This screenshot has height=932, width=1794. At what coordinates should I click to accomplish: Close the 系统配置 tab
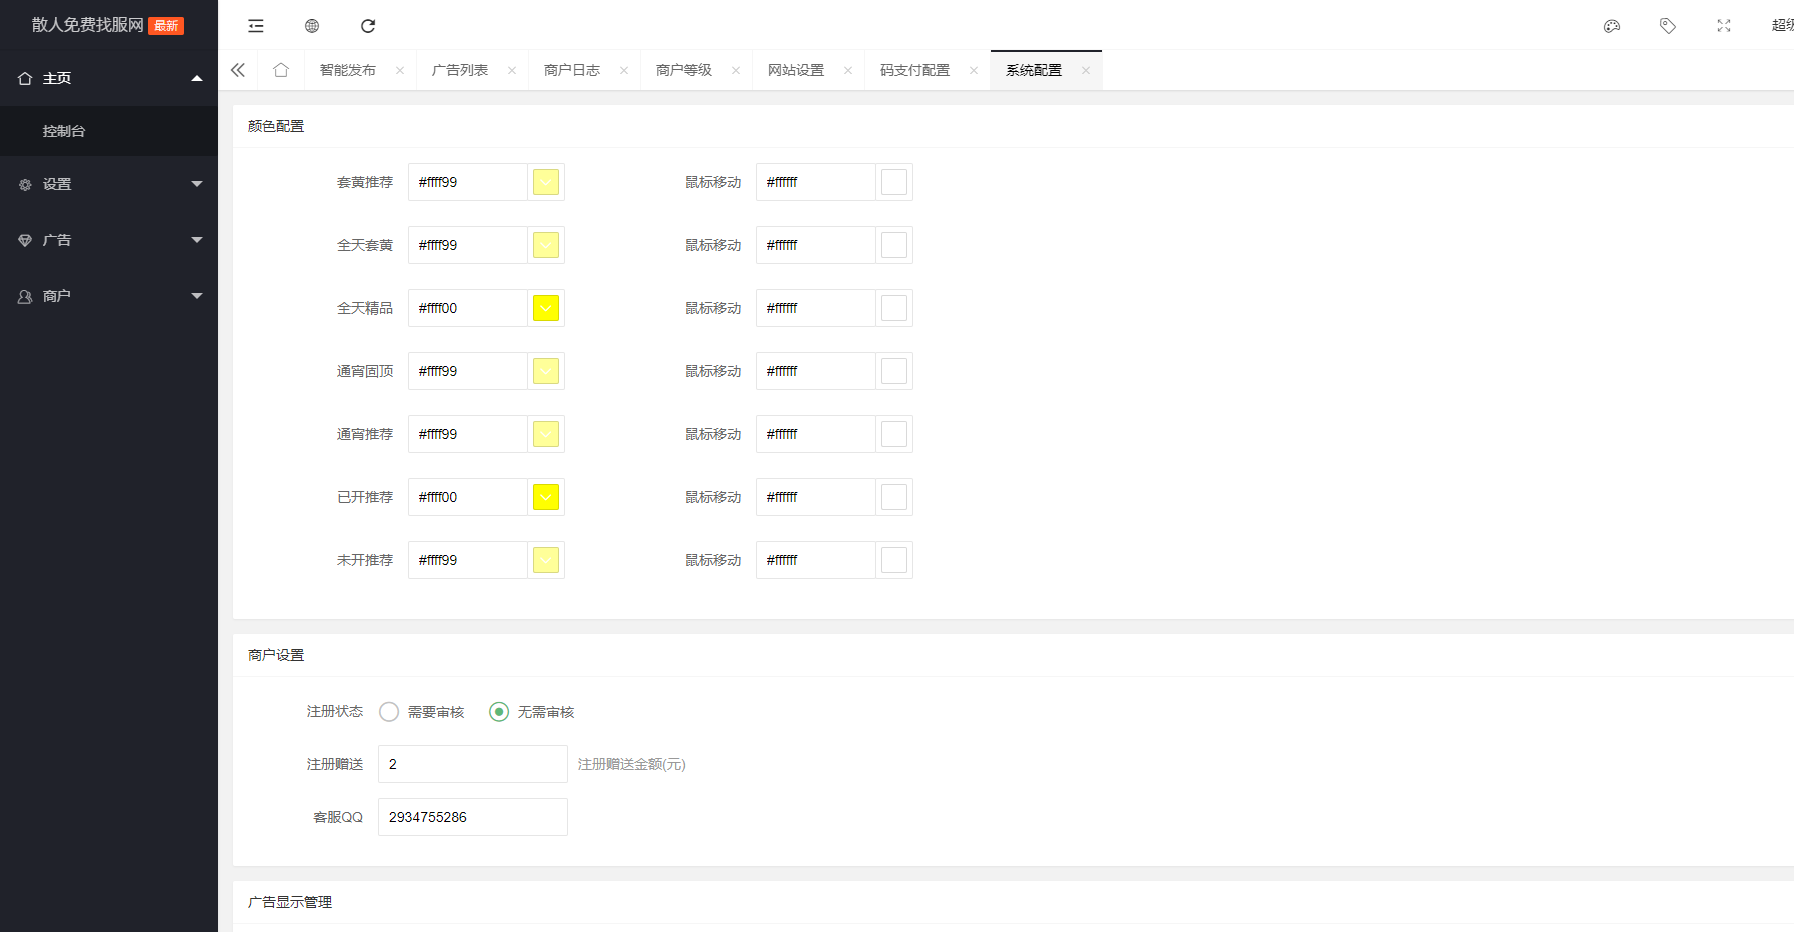[x=1086, y=70]
